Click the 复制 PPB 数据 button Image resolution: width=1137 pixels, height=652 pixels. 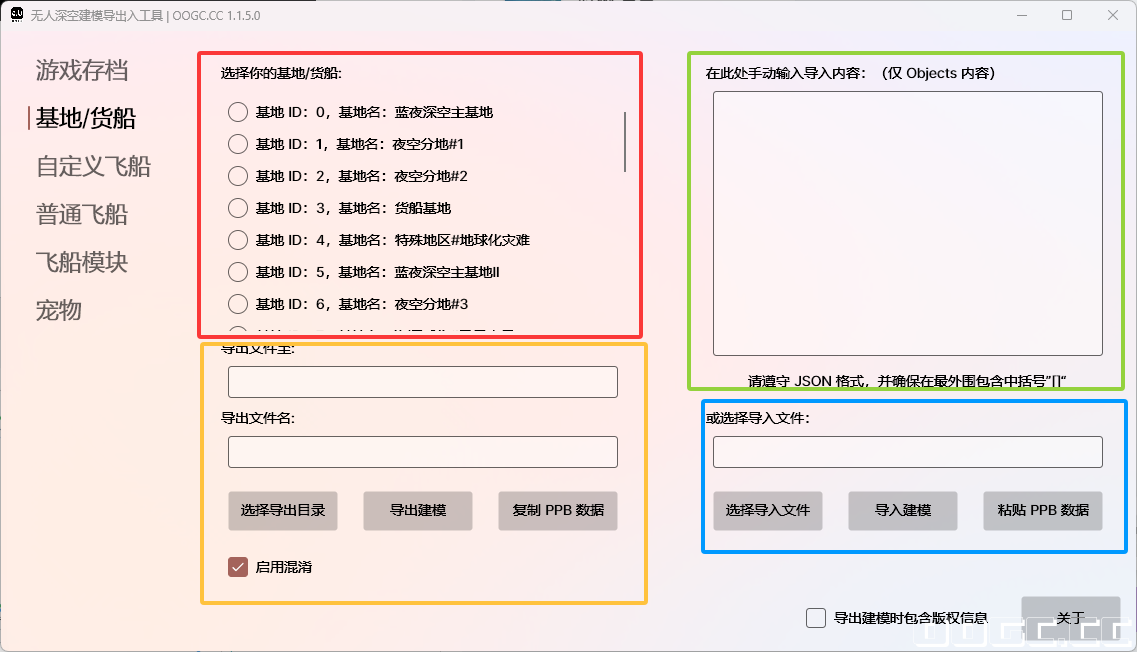(x=558, y=511)
